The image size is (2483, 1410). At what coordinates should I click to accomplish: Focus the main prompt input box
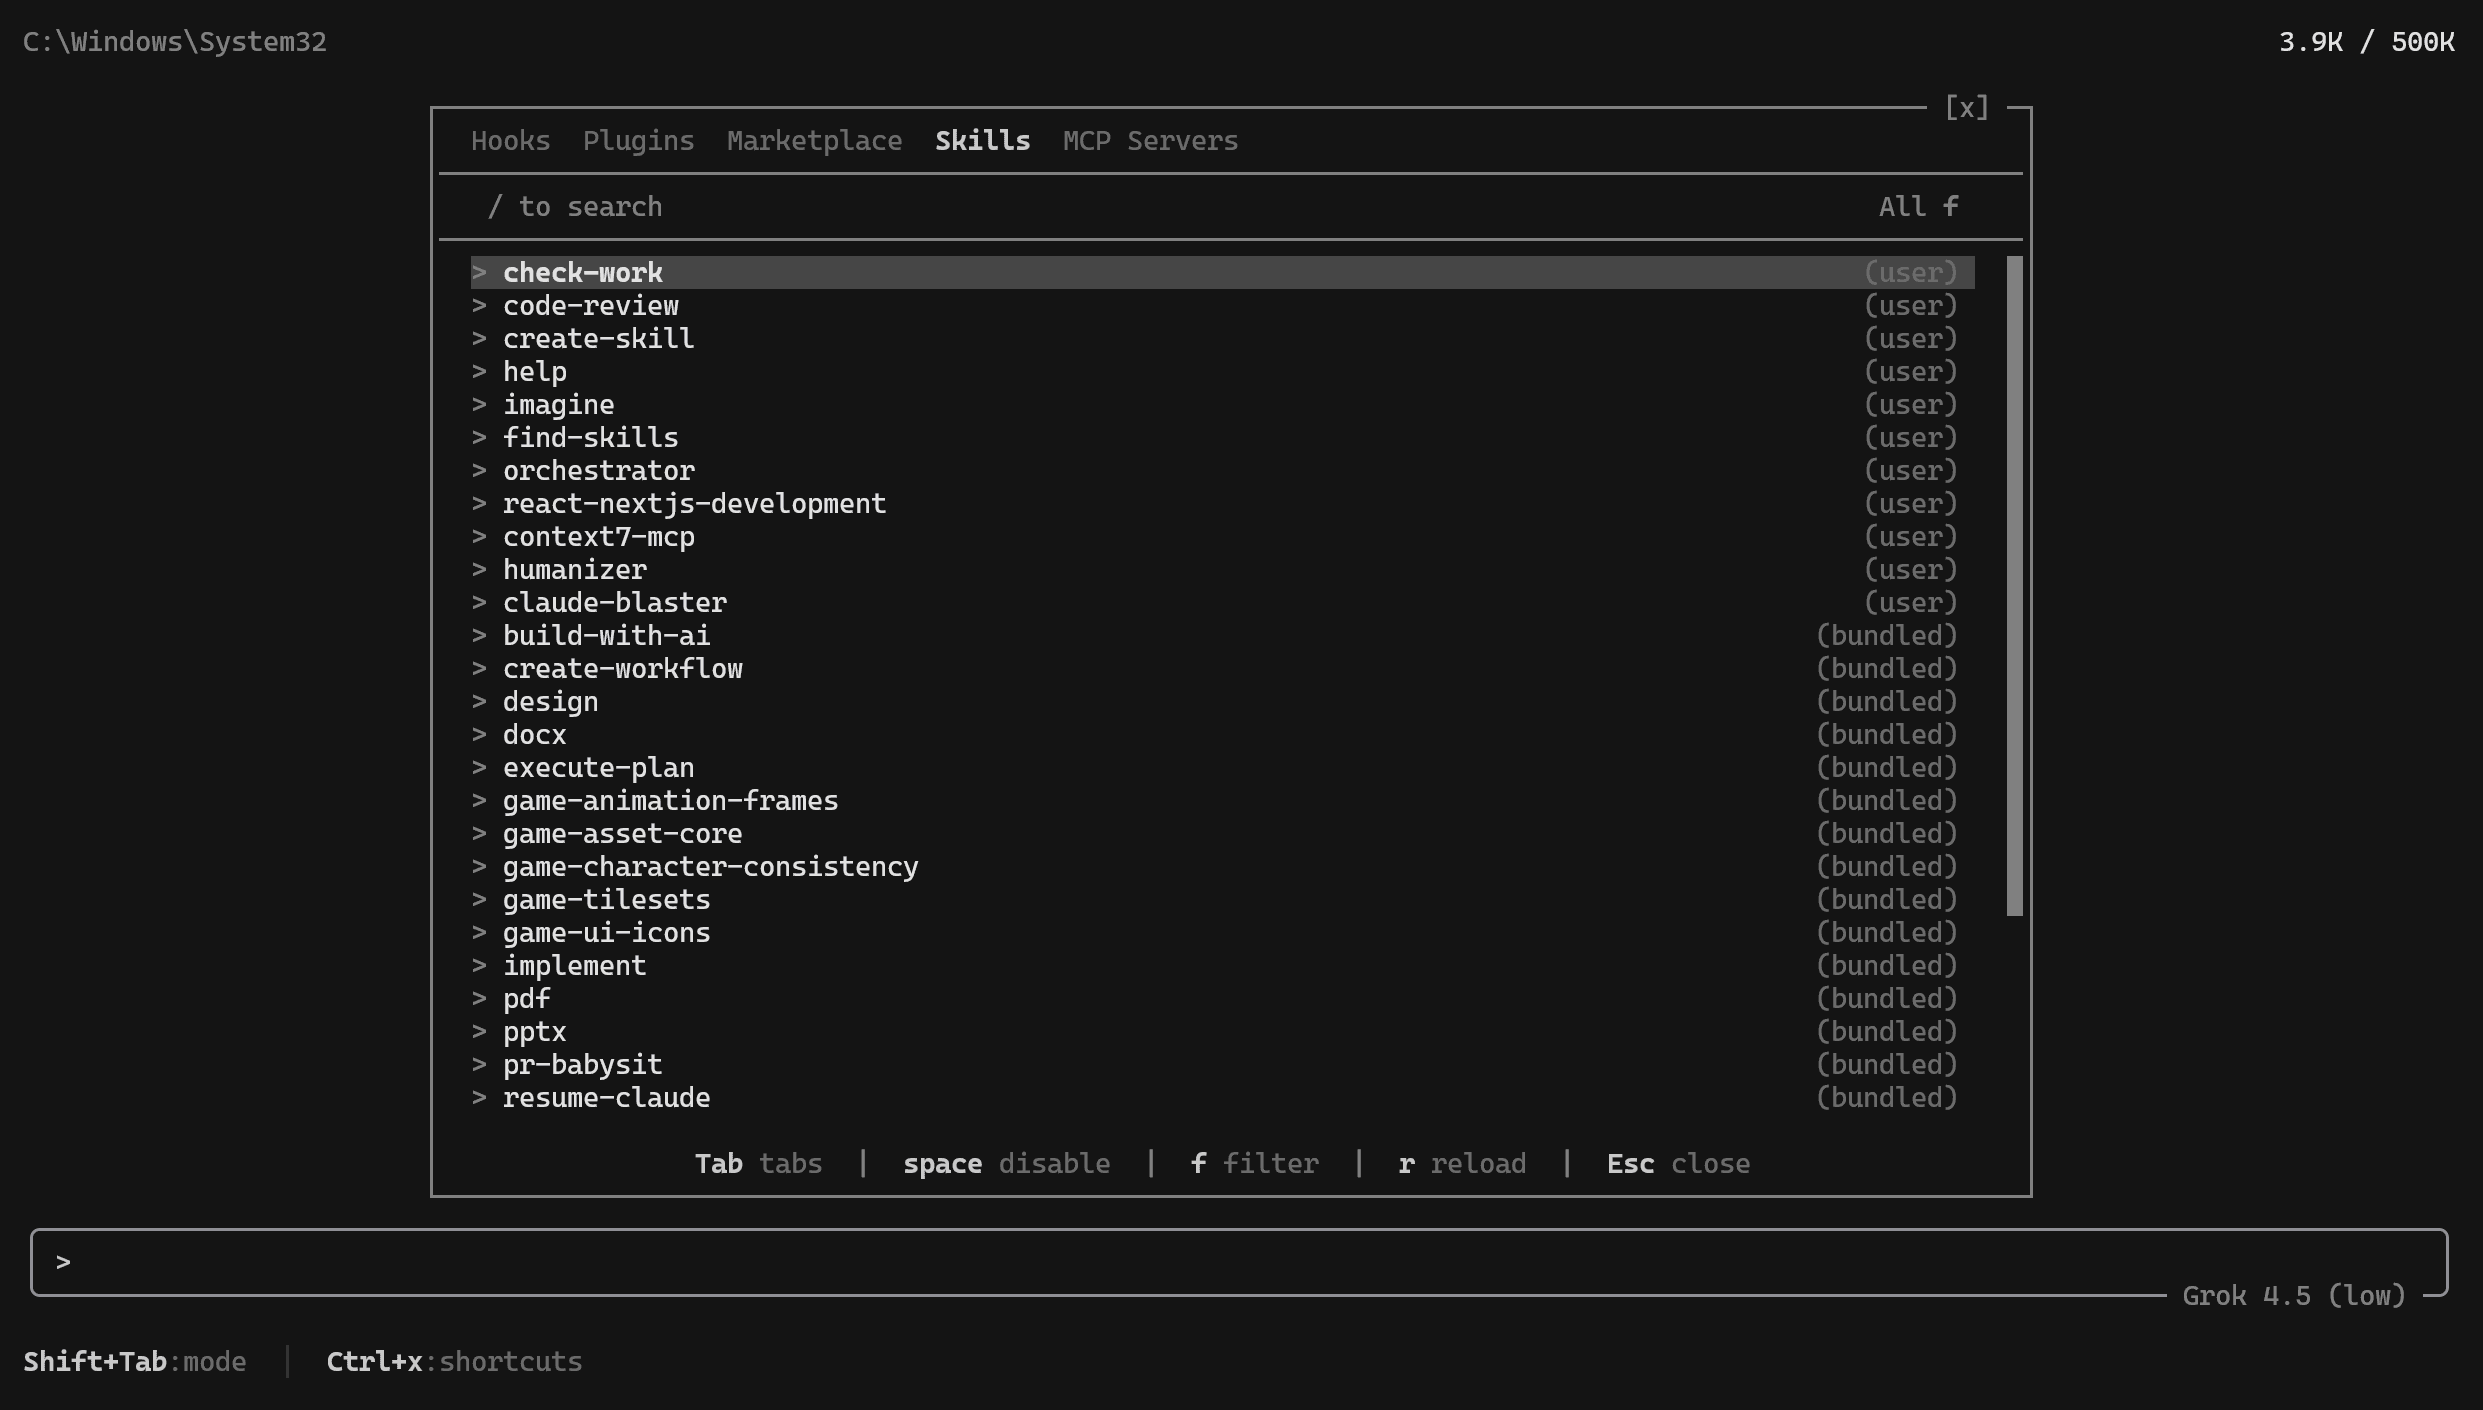pos(1239,1262)
